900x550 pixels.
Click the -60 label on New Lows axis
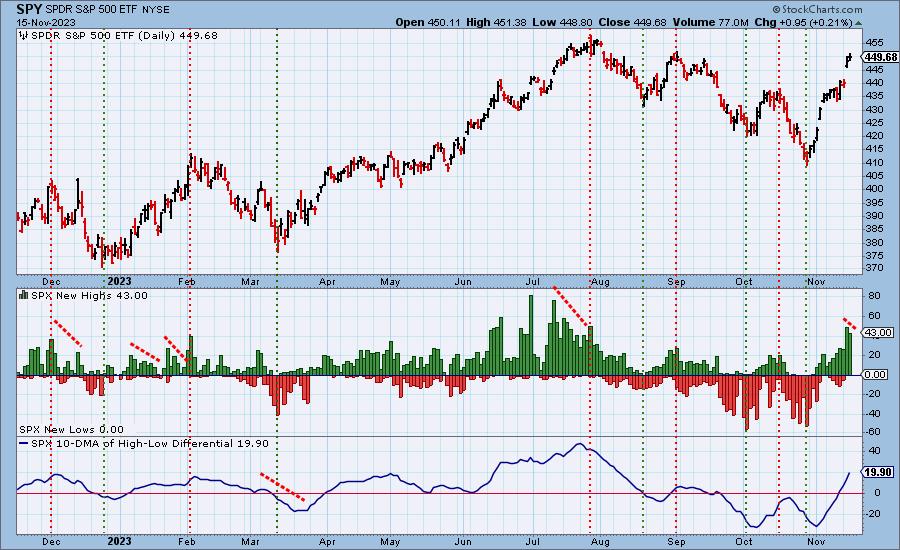coord(873,432)
